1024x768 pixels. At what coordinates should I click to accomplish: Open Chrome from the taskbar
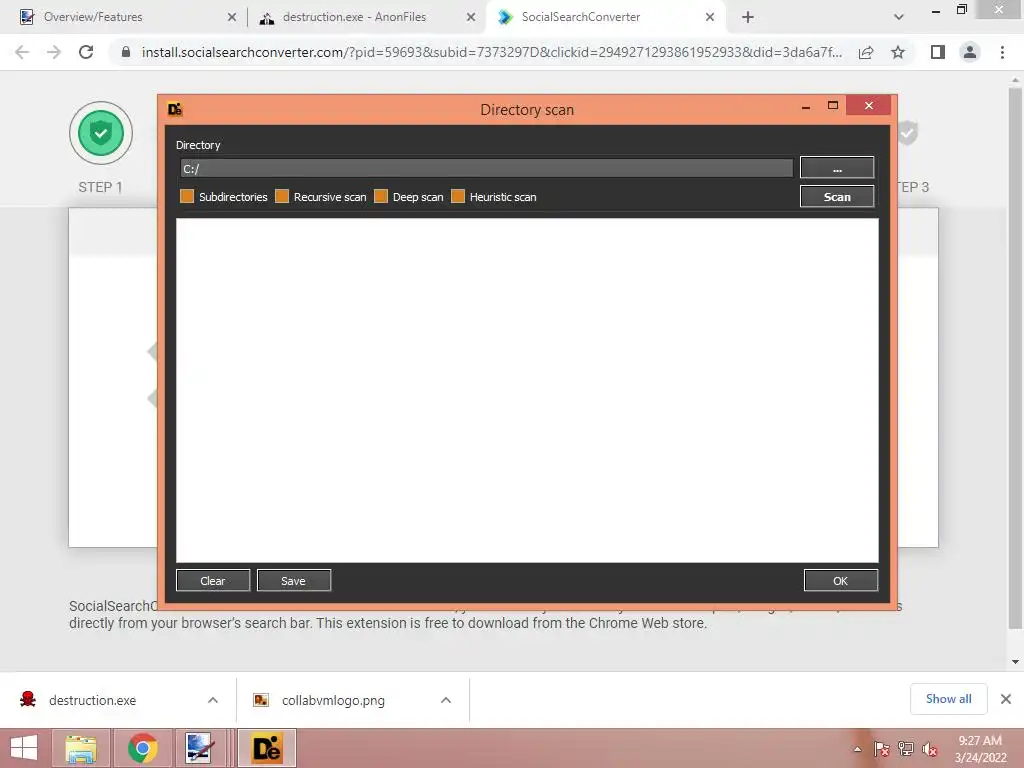coord(142,748)
